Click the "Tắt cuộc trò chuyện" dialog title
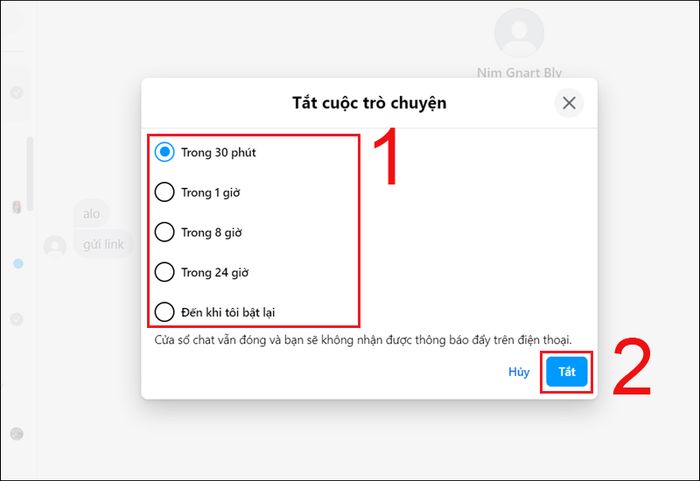Image resolution: width=700 pixels, height=481 pixels. pos(369,103)
